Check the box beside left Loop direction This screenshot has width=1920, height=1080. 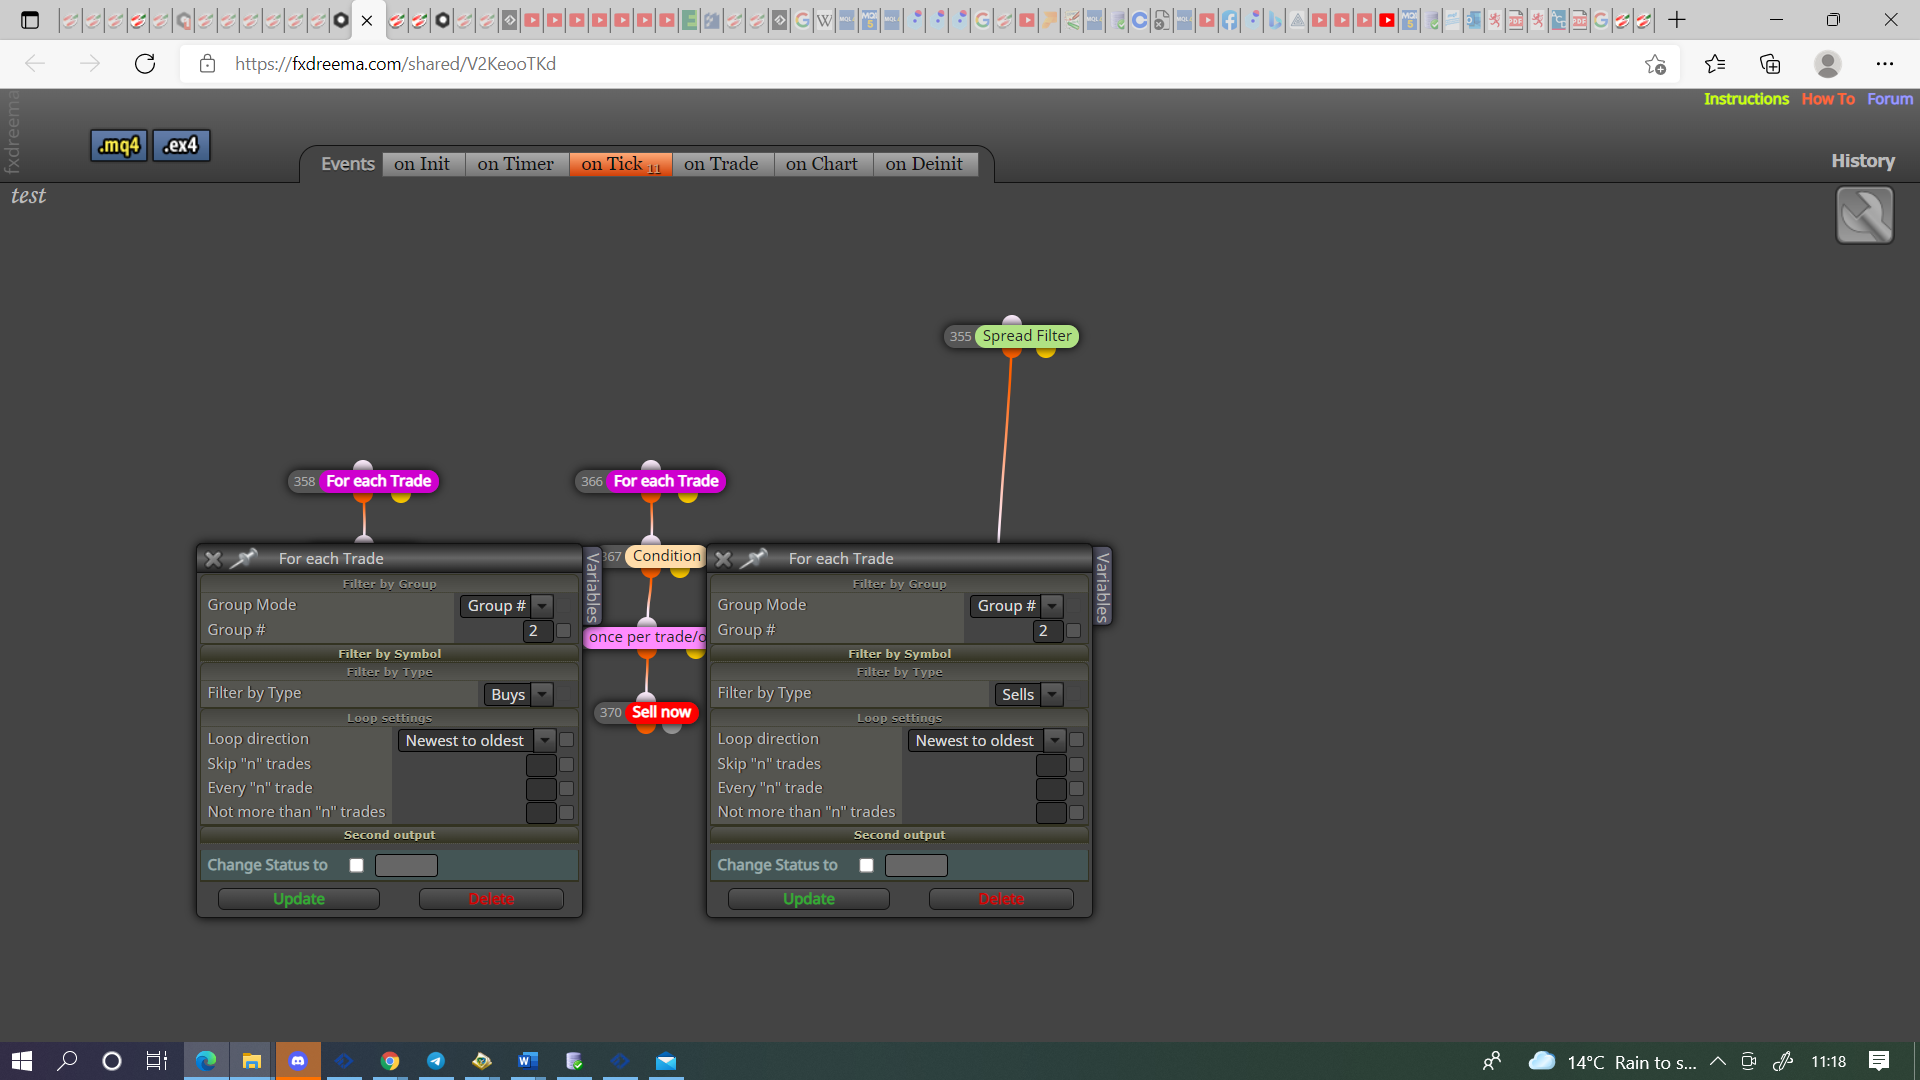[x=566, y=740]
